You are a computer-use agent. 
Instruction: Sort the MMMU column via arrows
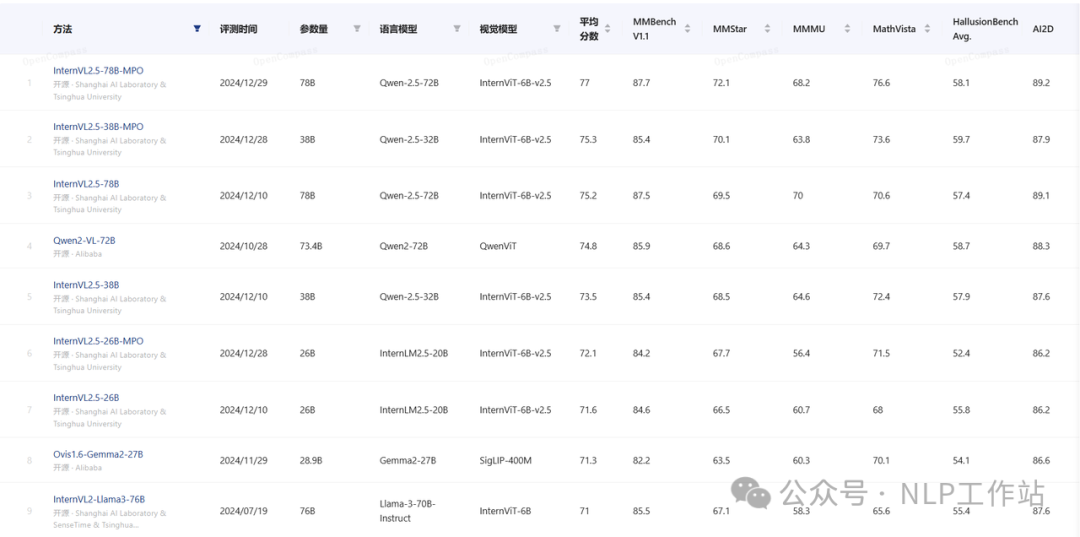(x=847, y=29)
